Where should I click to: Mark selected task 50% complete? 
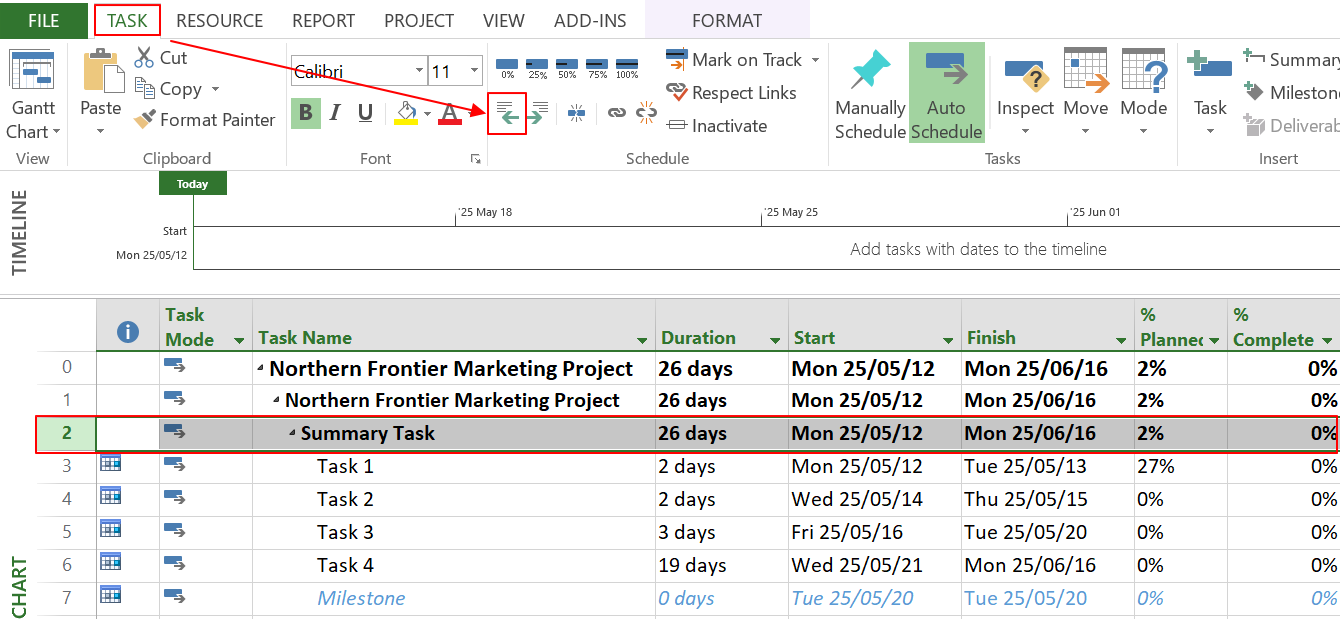pyautogui.click(x=567, y=67)
